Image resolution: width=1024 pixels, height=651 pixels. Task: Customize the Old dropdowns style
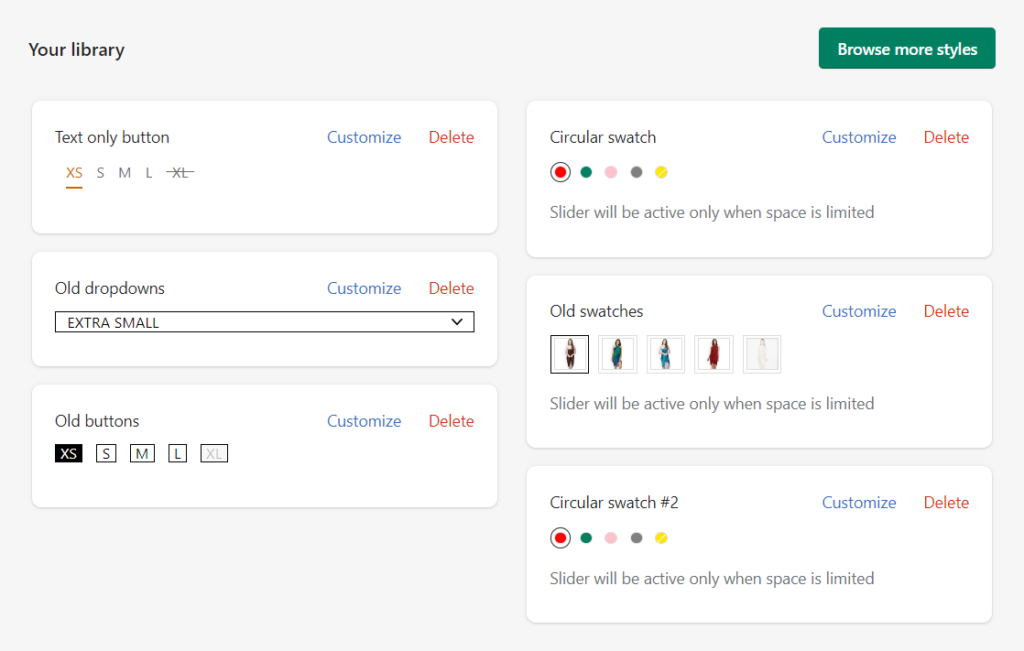point(364,288)
